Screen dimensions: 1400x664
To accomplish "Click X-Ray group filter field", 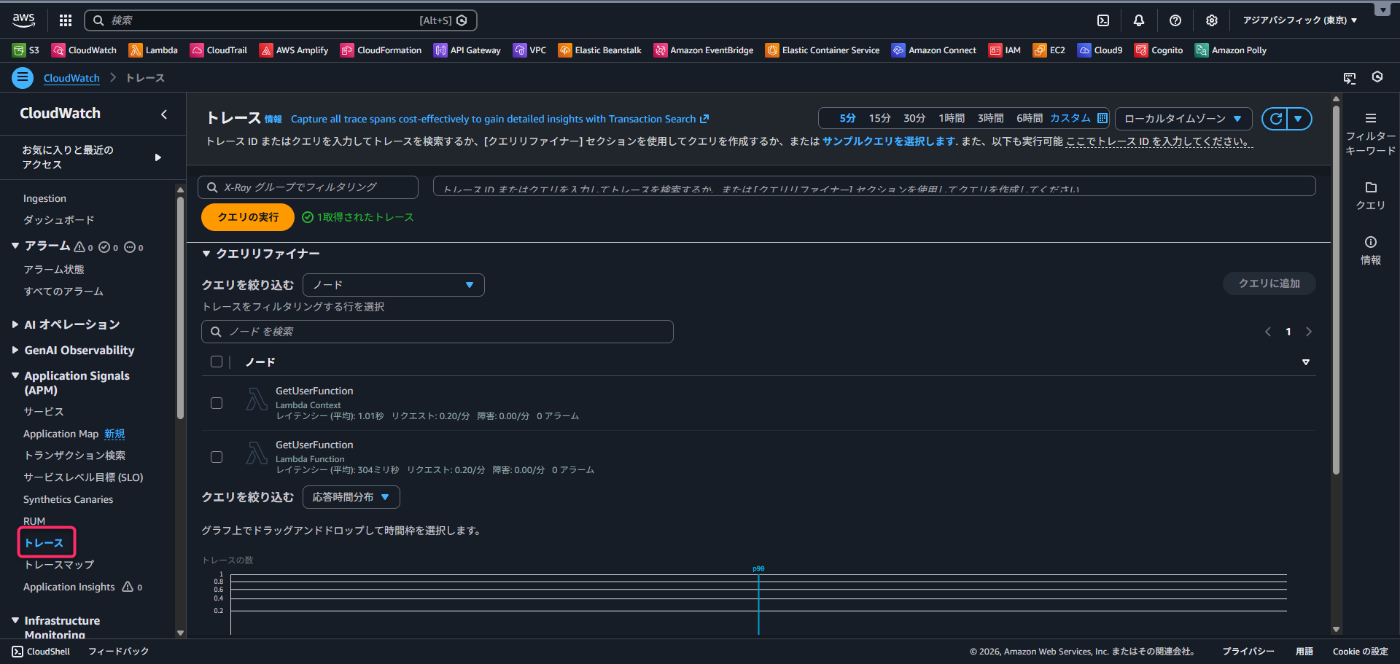I will click(x=308, y=187).
